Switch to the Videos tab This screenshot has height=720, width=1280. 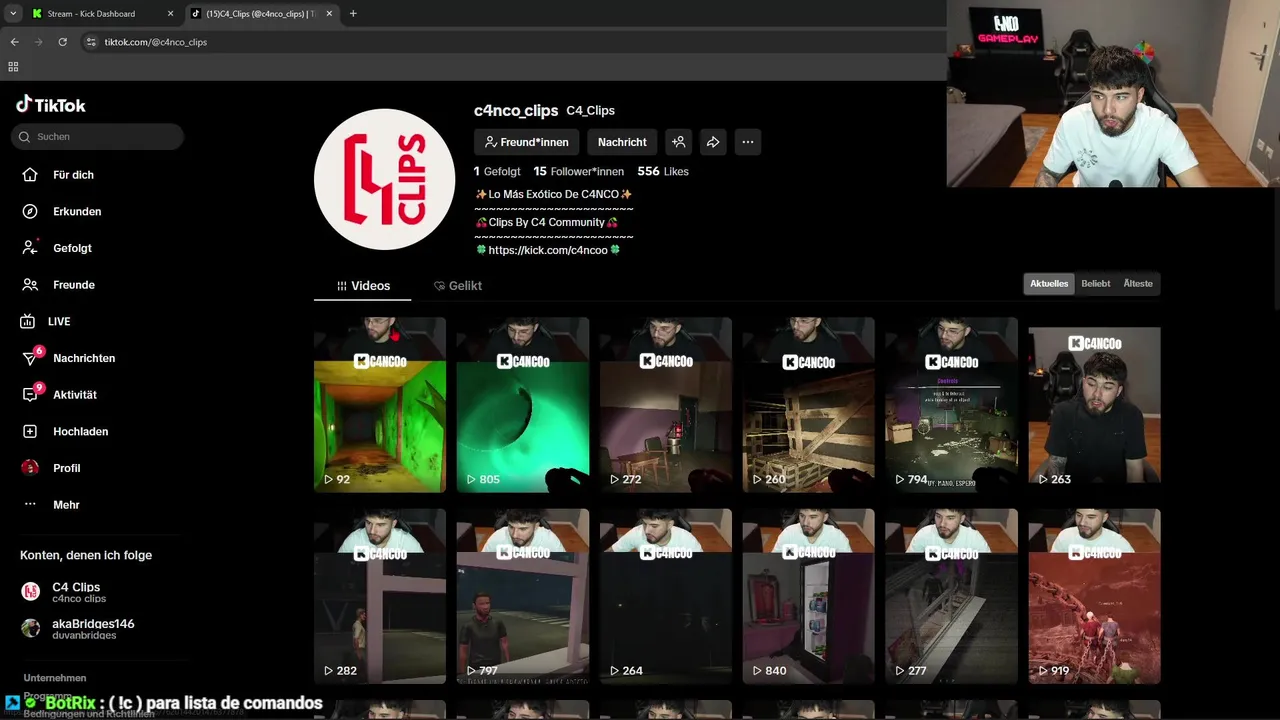[x=363, y=286]
